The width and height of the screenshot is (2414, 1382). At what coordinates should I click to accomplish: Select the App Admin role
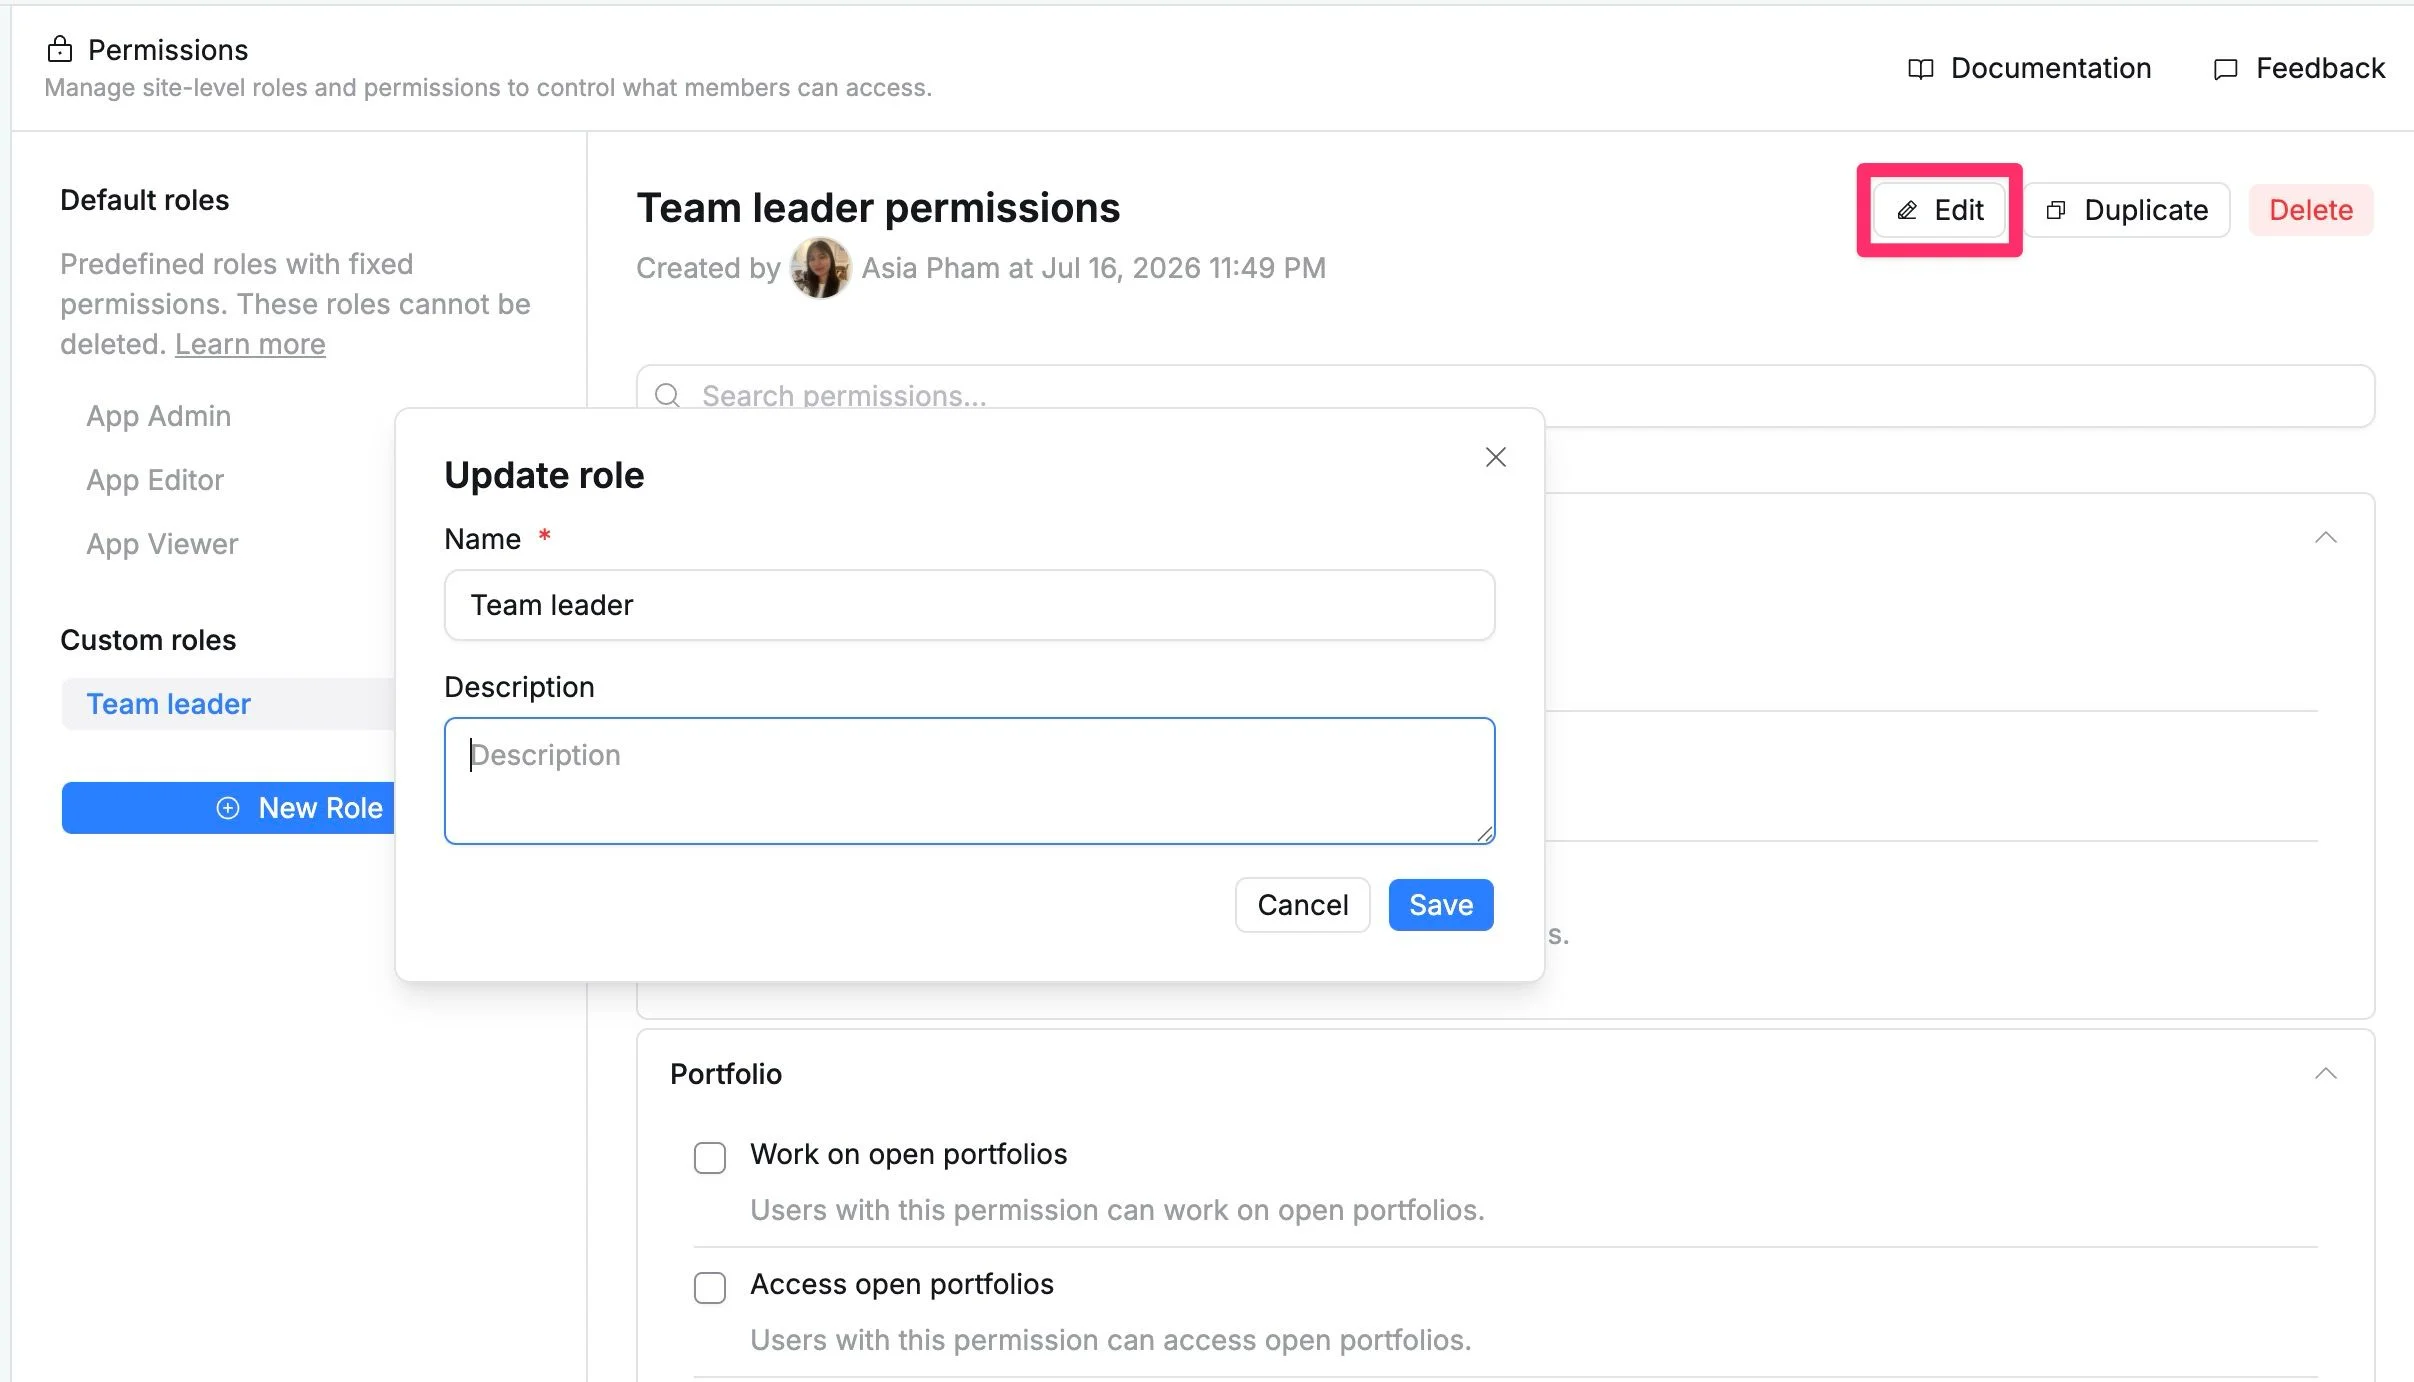[x=159, y=416]
